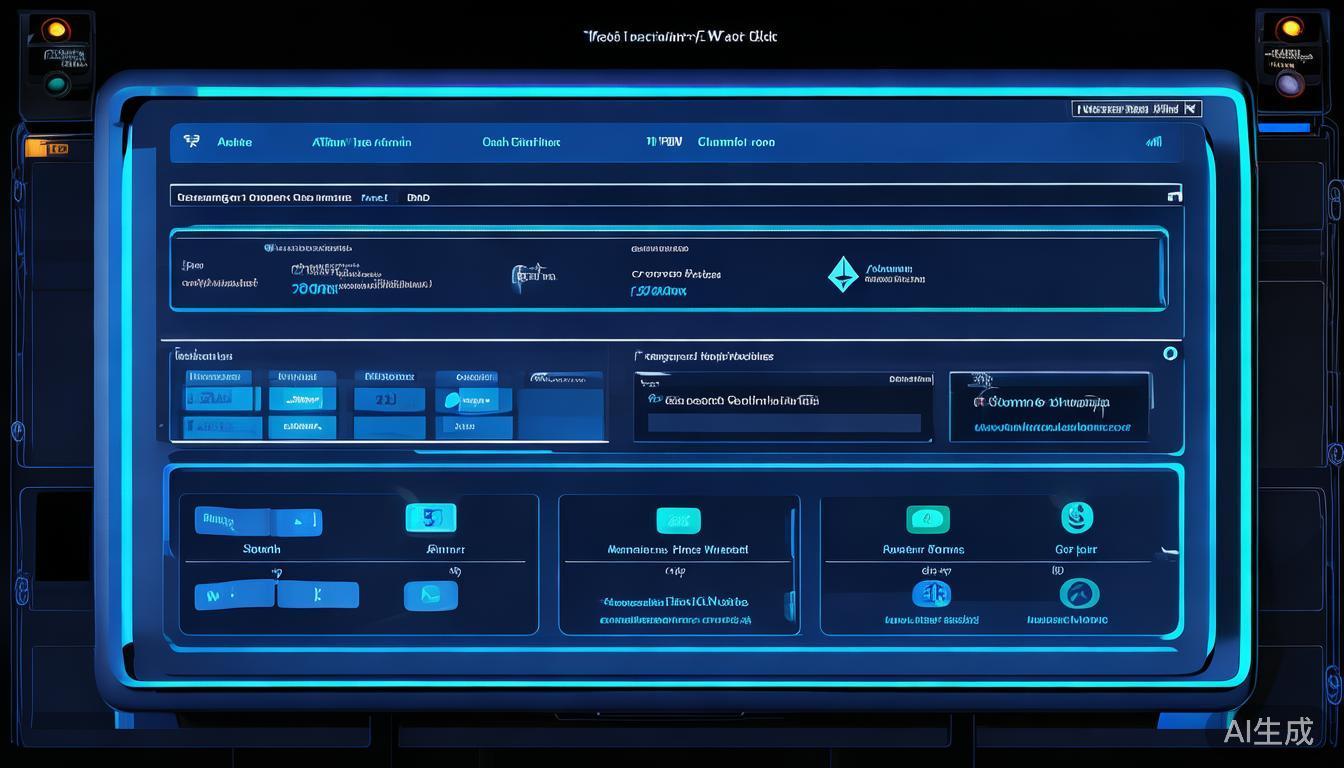Click the cyan square icon numbered 5

[431, 517]
